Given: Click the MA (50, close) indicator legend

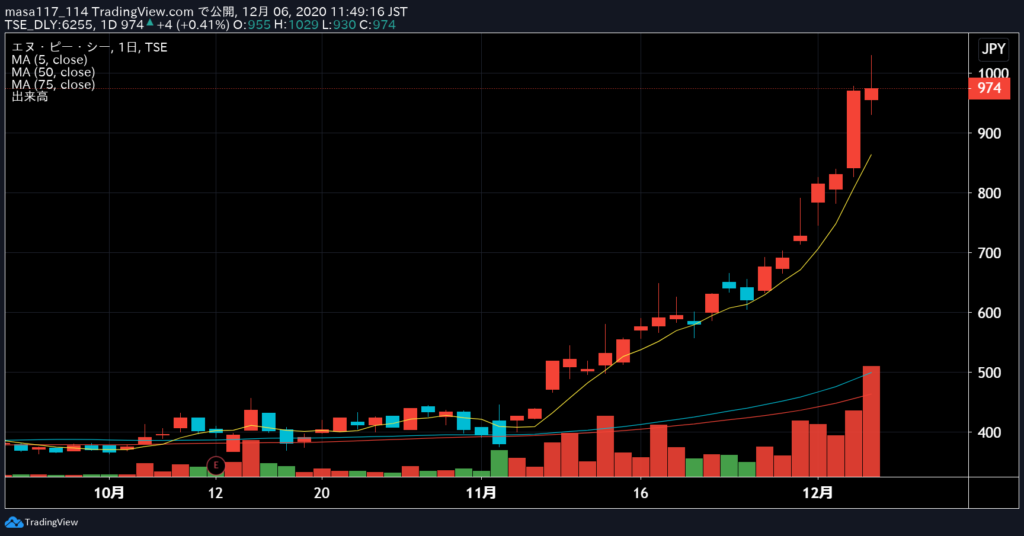Looking at the screenshot, I should (x=53, y=72).
